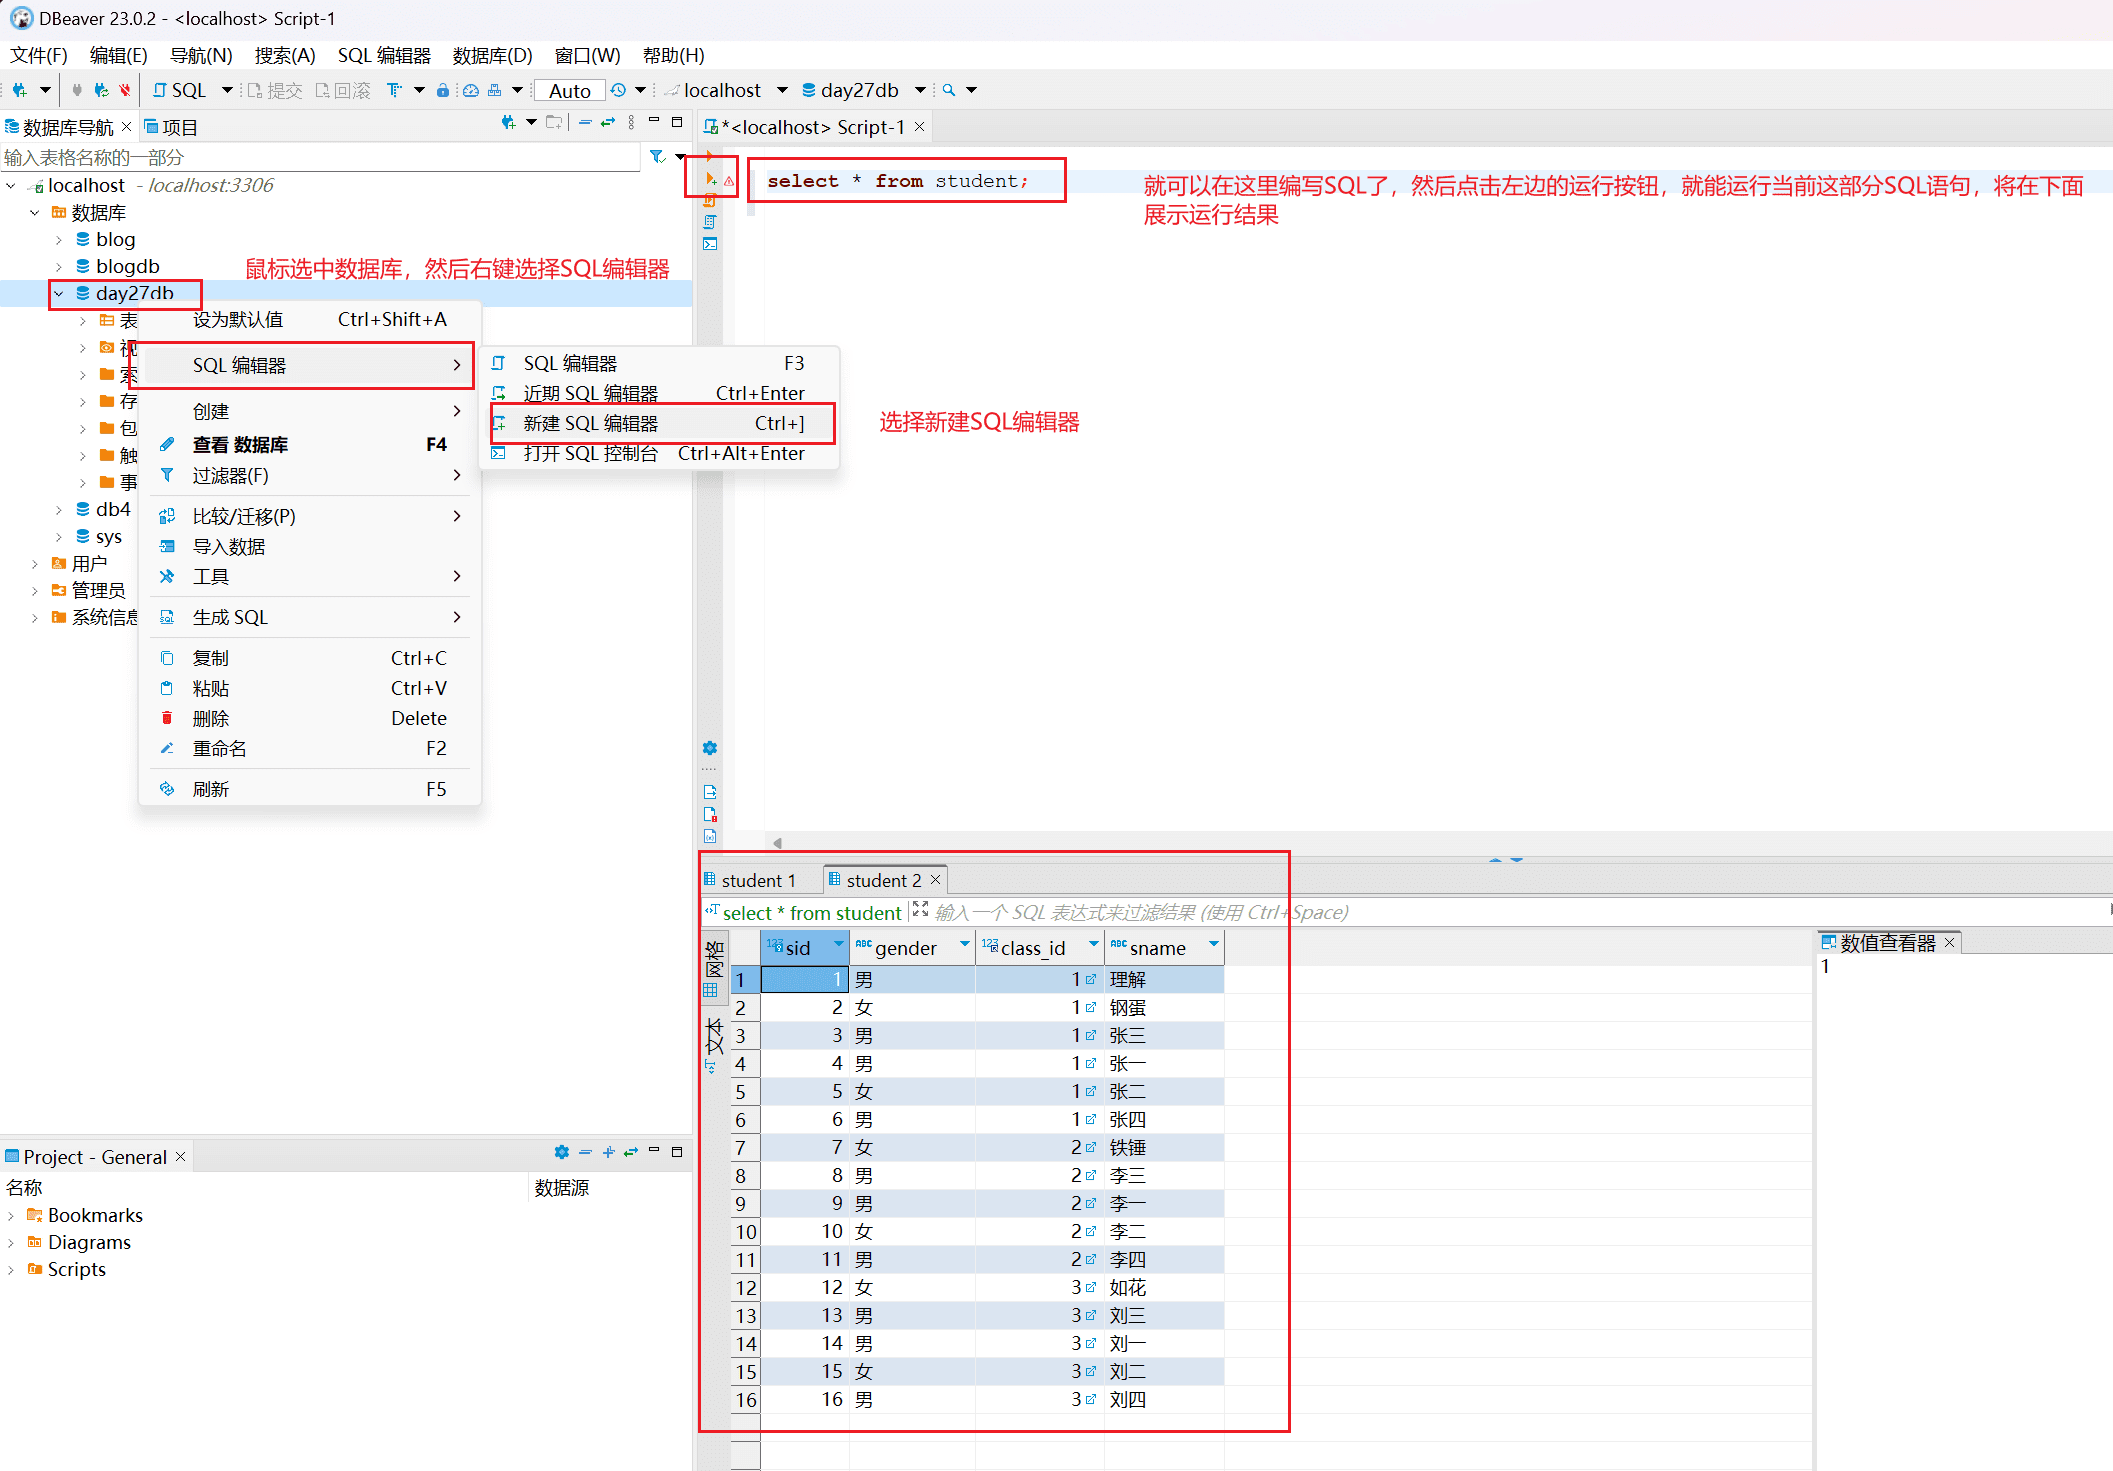Open the sid column header dropdown arrow
This screenshot has height=1471, width=2113.
(838, 945)
